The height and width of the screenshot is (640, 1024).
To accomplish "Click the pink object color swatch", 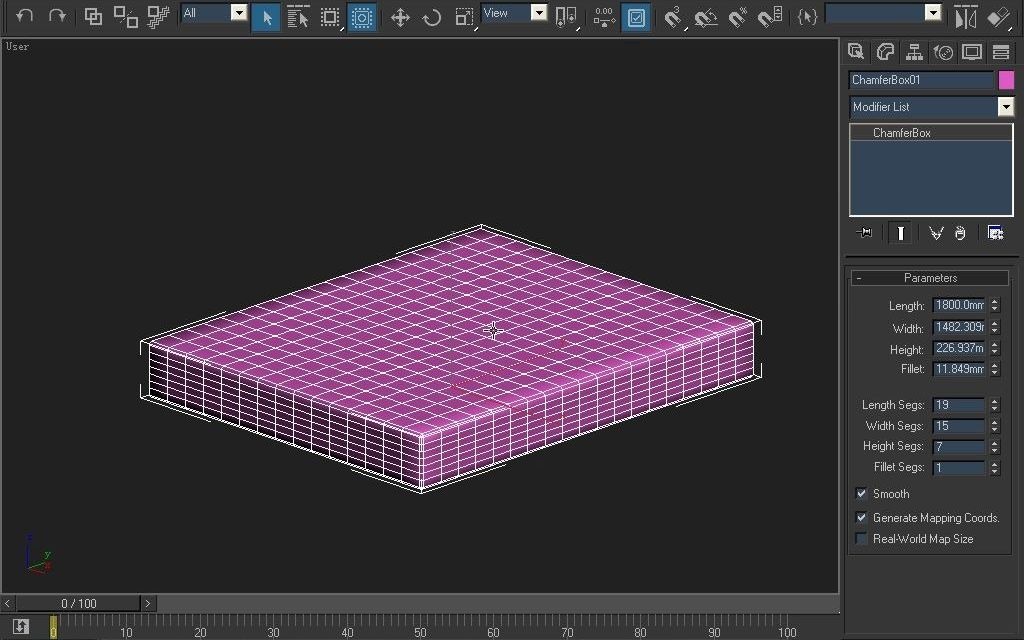I will (1006, 80).
